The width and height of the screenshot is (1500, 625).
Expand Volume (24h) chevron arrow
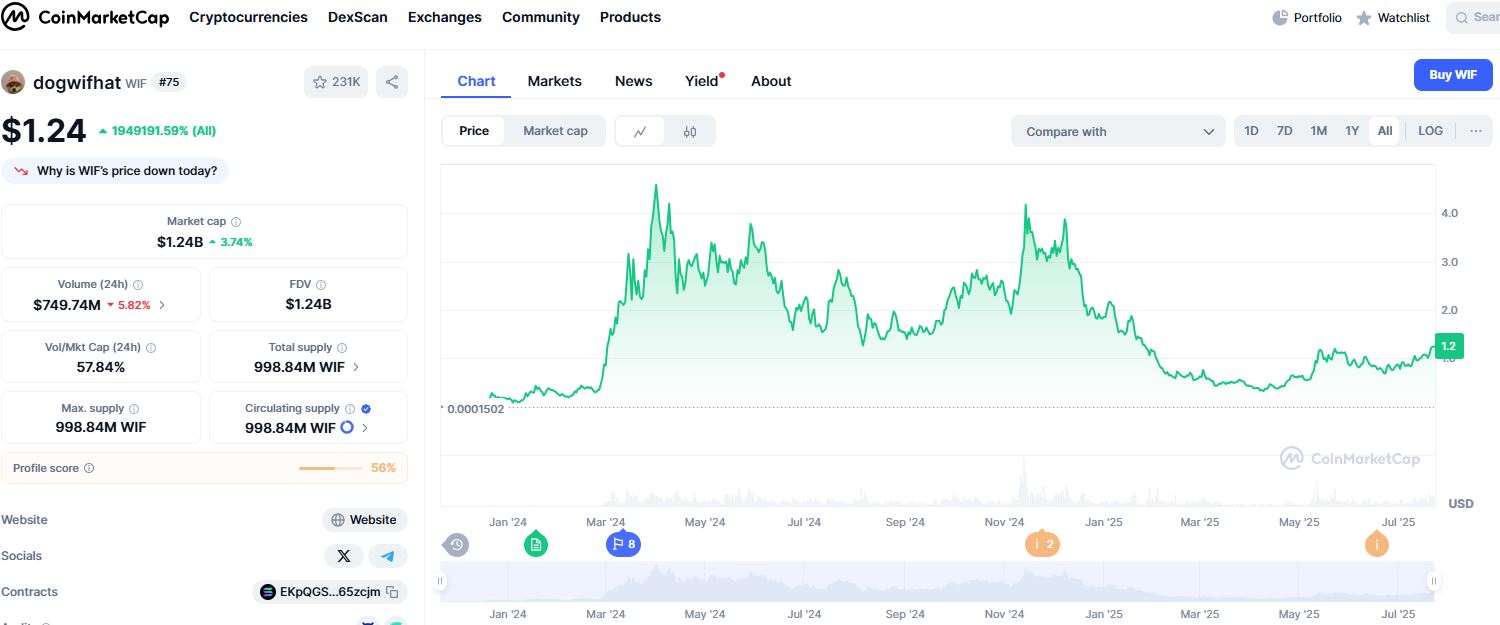pos(162,305)
